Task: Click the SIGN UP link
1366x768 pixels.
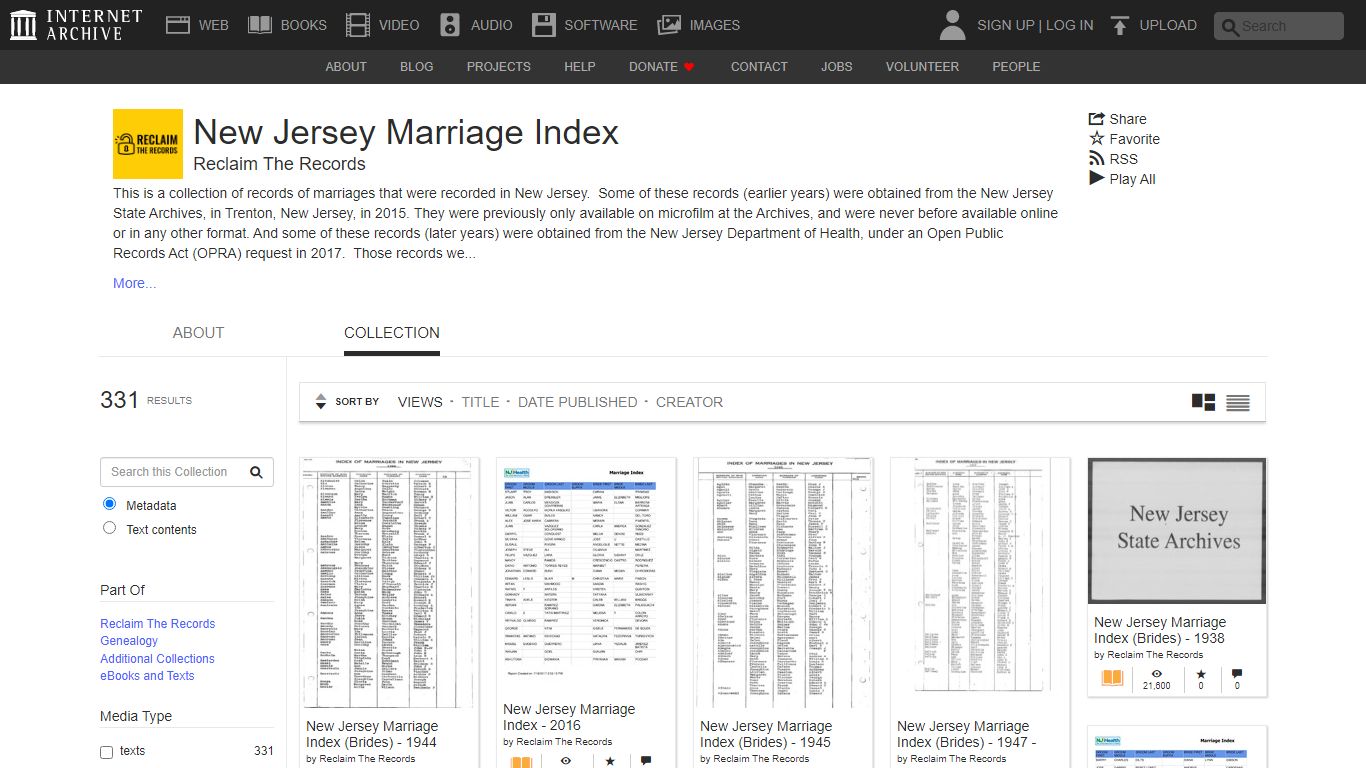Action: [x=1005, y=25]
